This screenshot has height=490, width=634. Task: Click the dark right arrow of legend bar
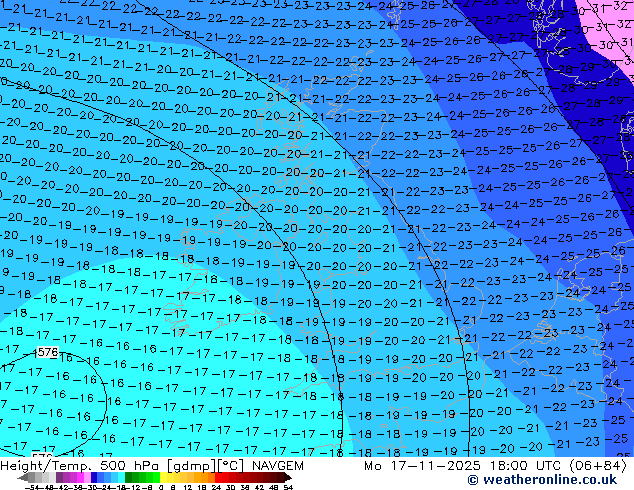coord(288,477)
